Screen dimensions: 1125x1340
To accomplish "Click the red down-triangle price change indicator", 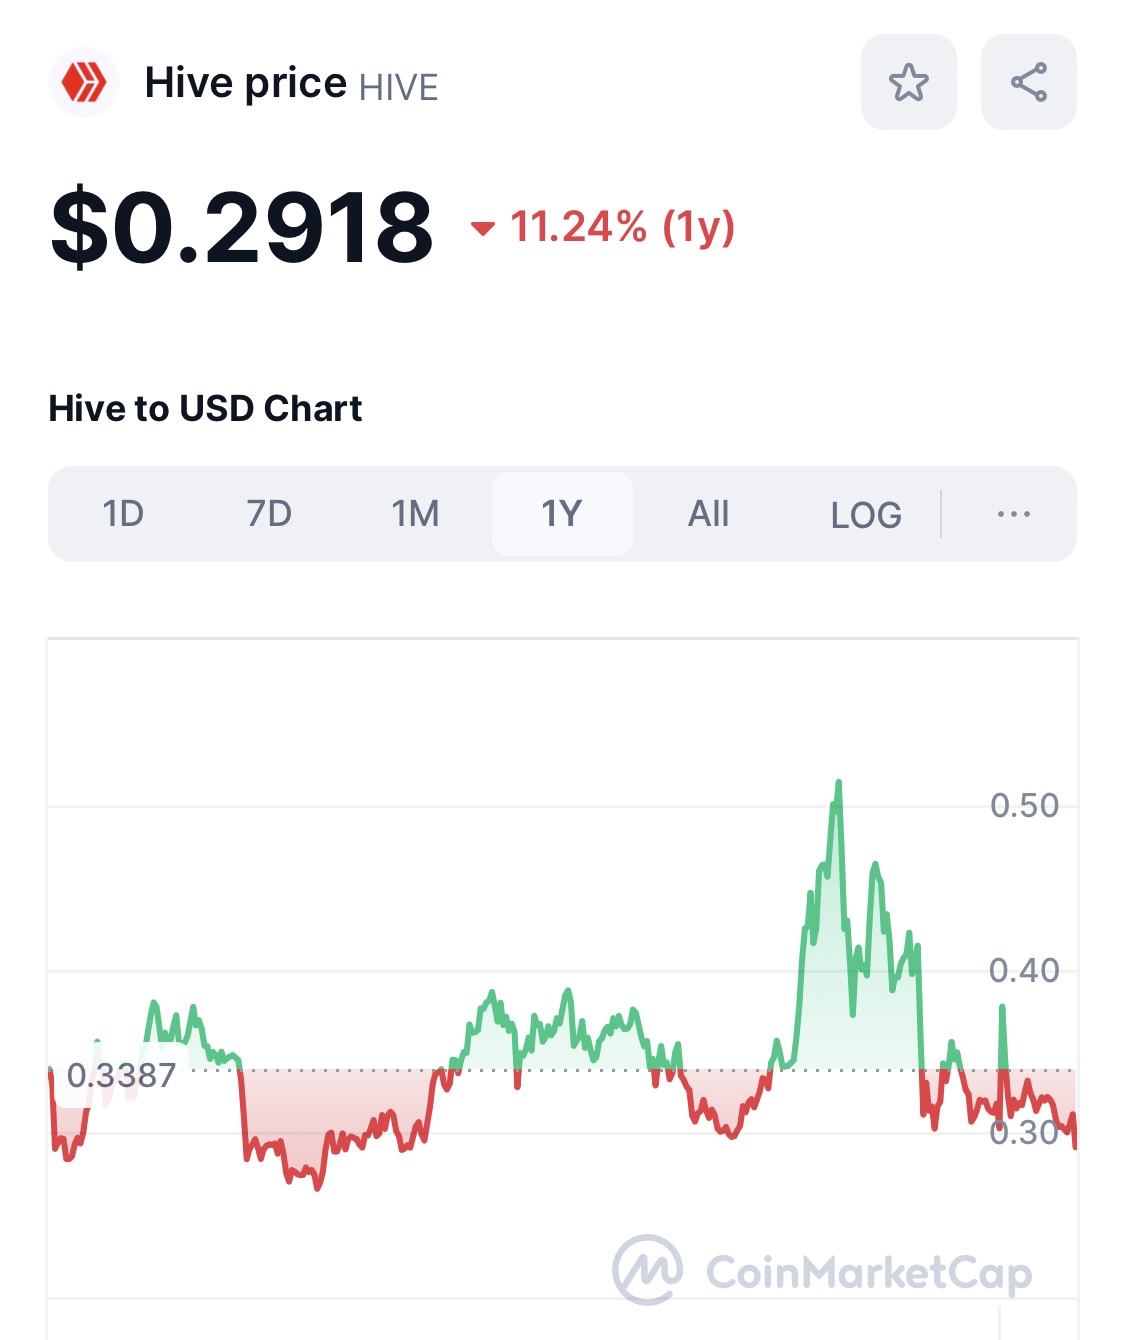I will [483, 229].
